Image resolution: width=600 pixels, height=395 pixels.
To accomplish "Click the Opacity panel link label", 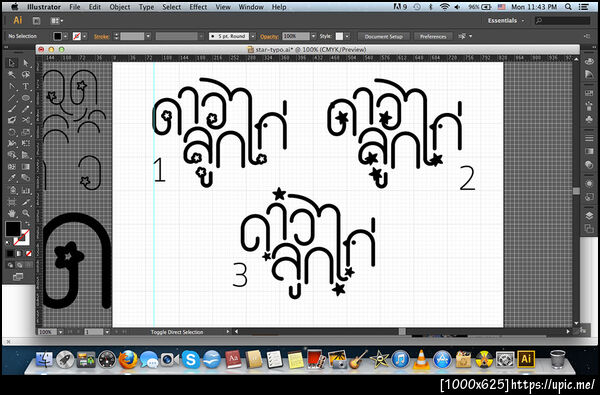I will click(269, 37).
